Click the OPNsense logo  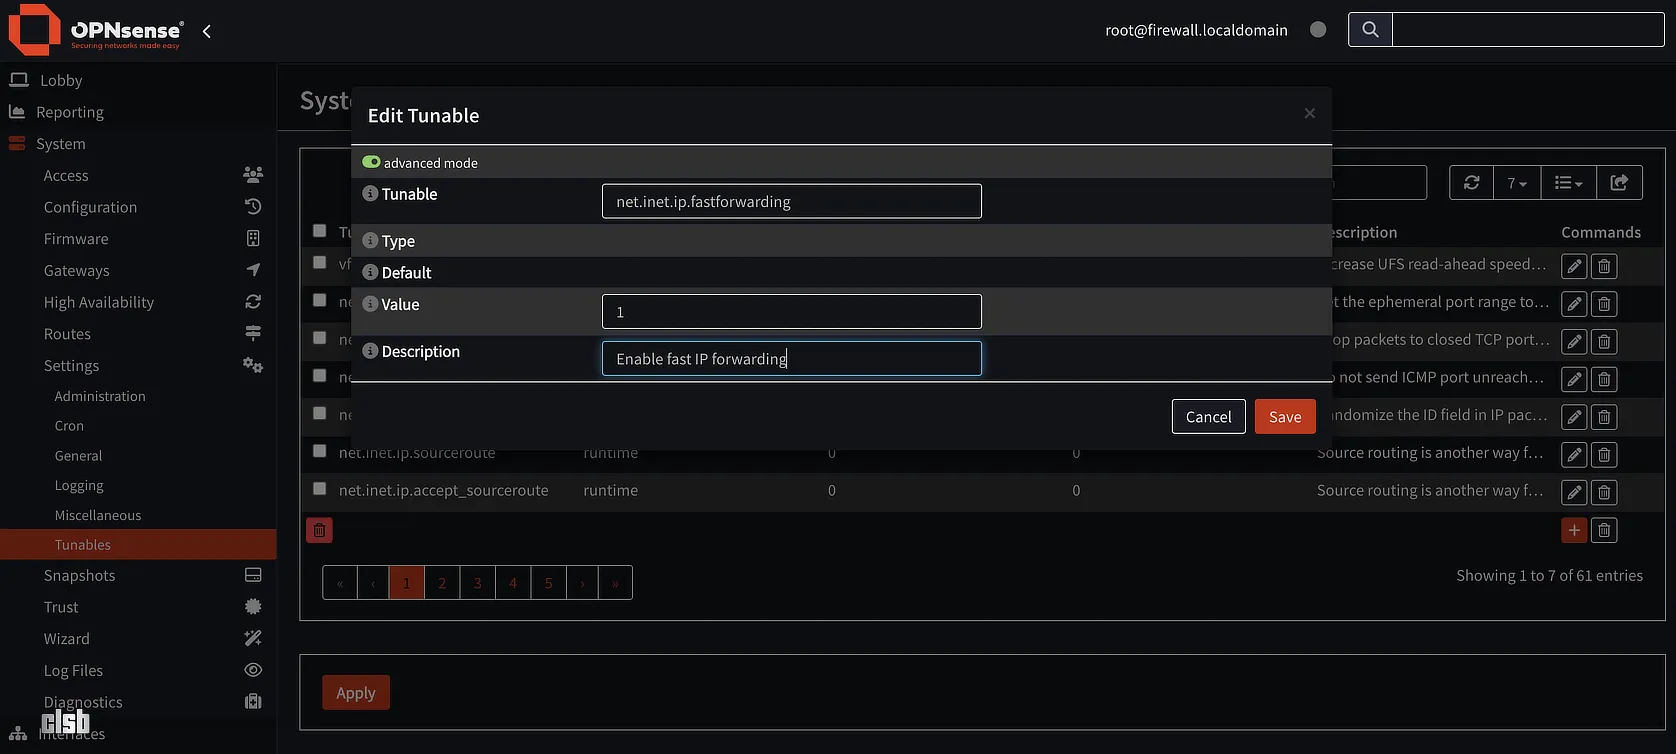[x=96, y=30]
